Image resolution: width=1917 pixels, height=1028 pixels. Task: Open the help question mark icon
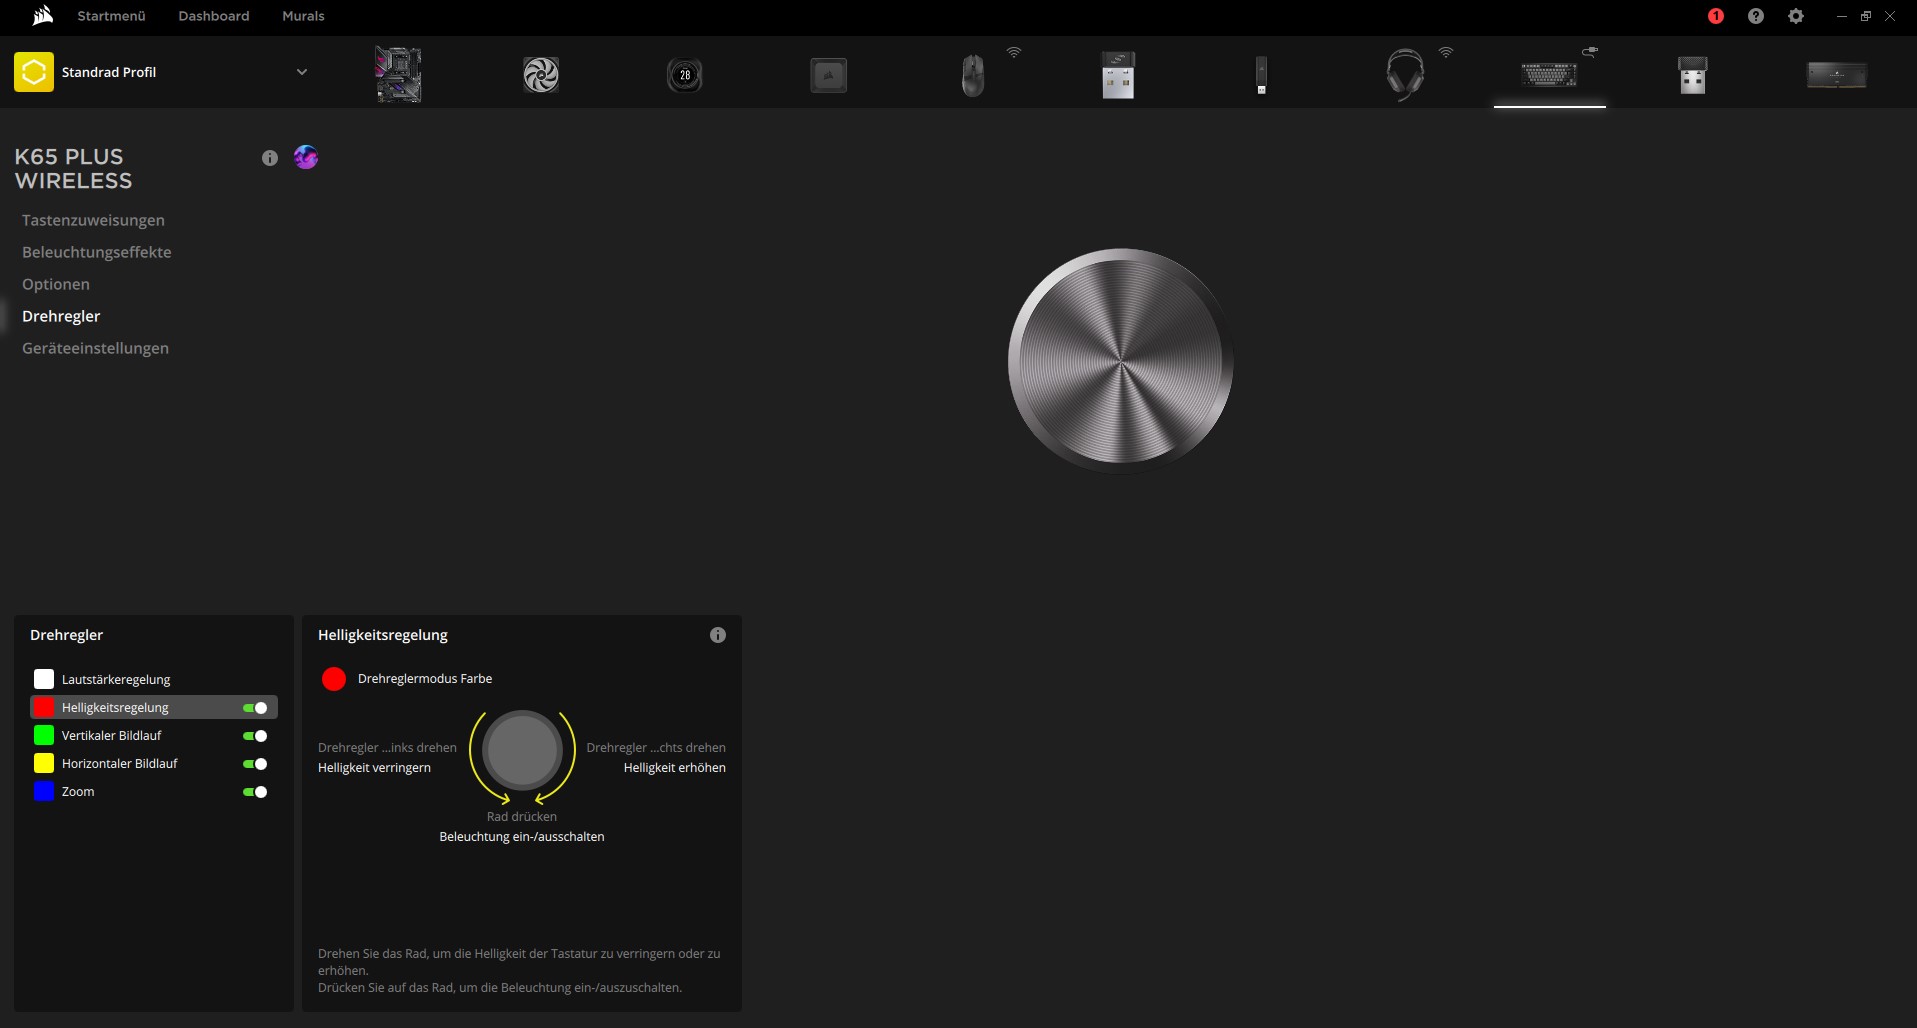pos(1756,16)
